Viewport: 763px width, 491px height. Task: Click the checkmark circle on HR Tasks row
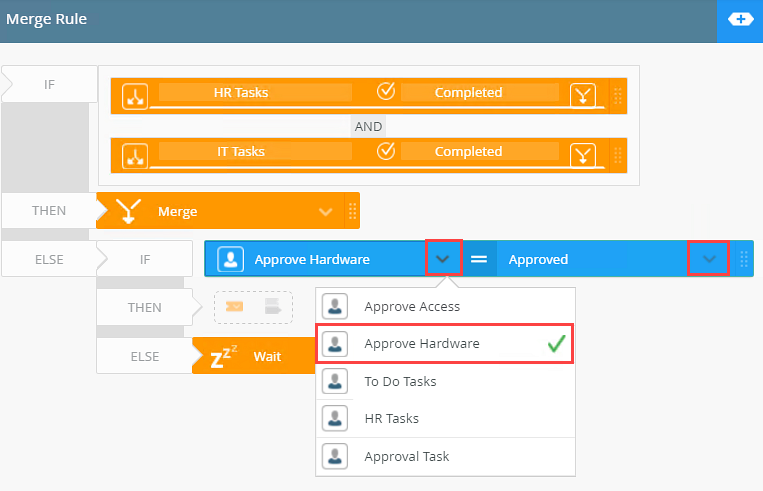(386, 92)
